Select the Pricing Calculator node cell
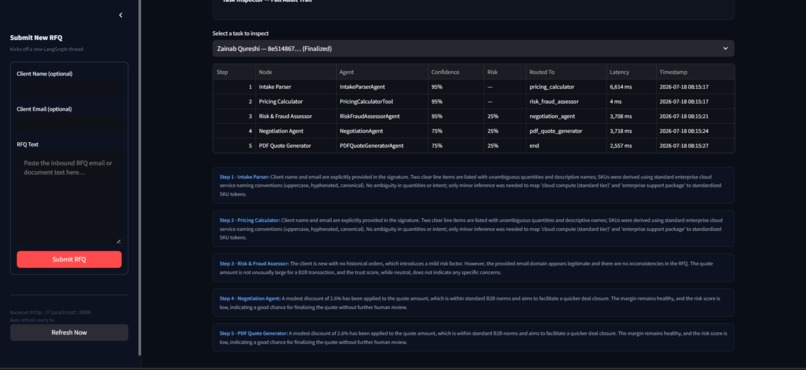This screenshot has width=806, height=370. pos(296,102)
